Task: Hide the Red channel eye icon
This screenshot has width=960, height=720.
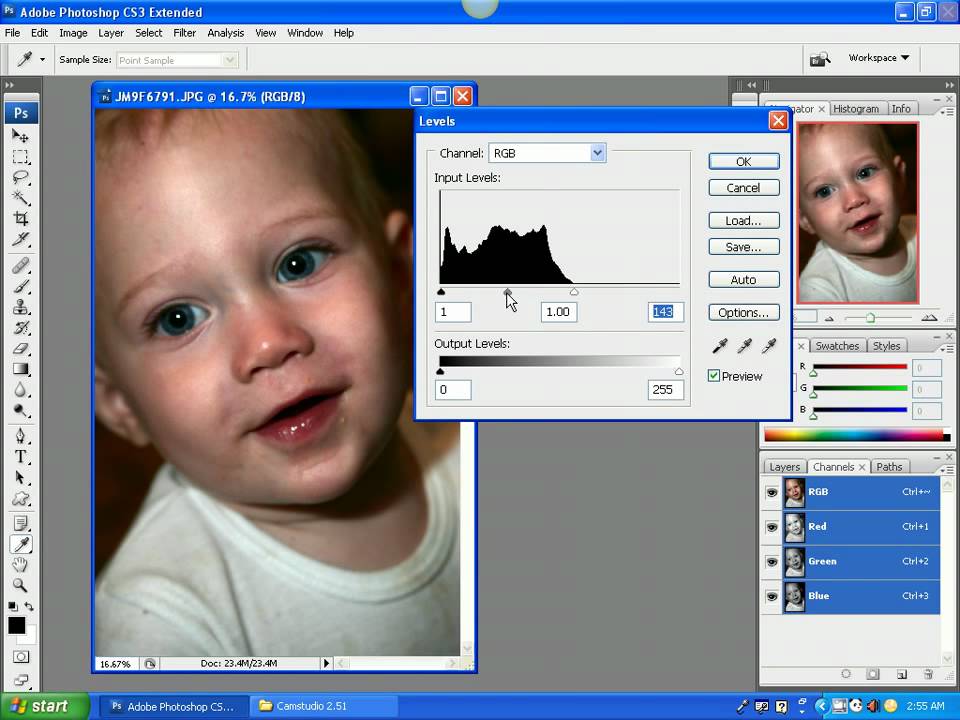Action: (771, 527)
